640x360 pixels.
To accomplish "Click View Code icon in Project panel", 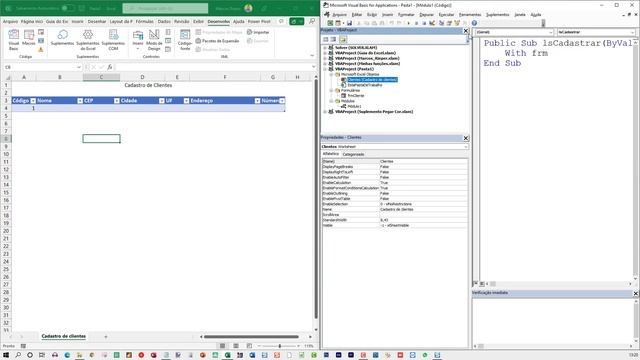I will click(x=326, y=40).
